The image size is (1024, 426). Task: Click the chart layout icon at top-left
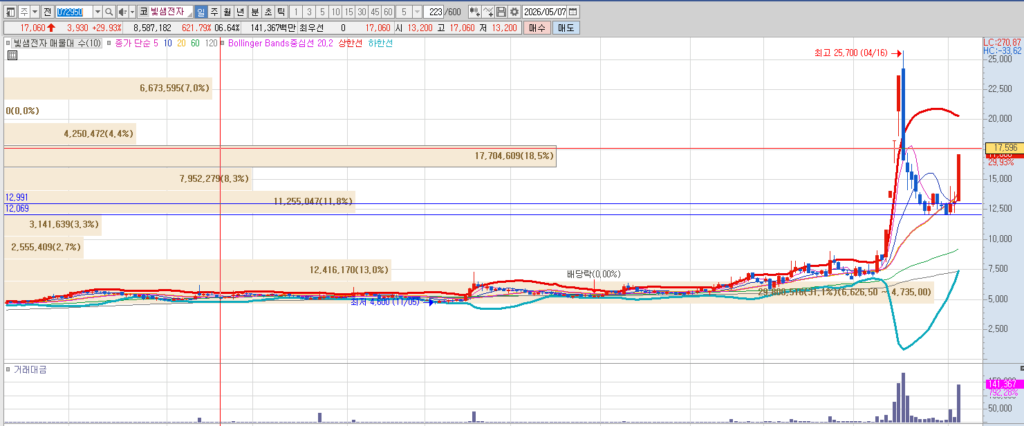coord(11,12)
